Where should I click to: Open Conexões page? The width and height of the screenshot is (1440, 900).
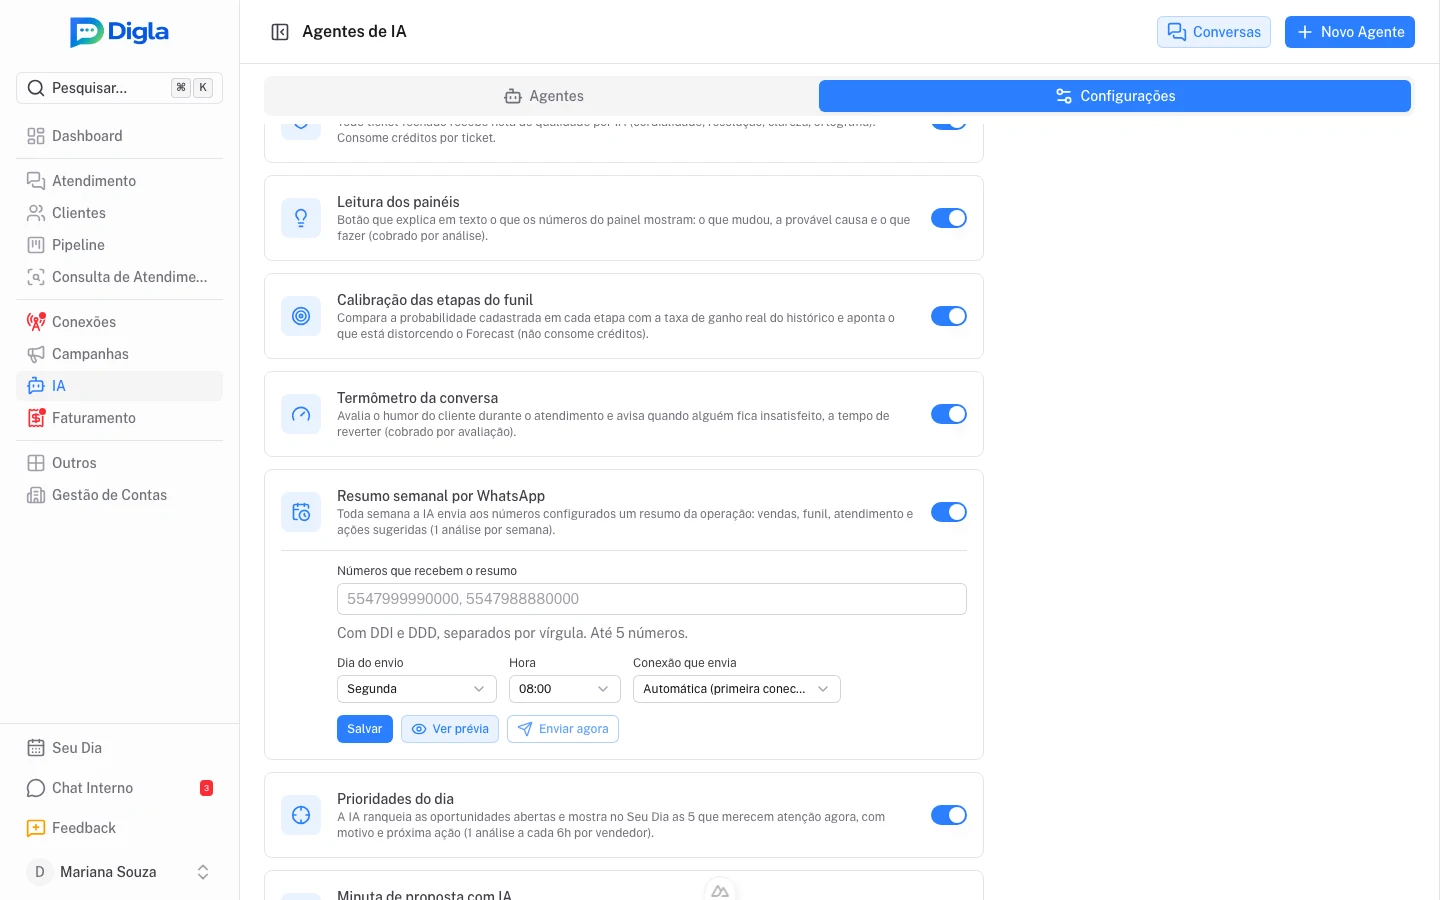coord(119,322)
